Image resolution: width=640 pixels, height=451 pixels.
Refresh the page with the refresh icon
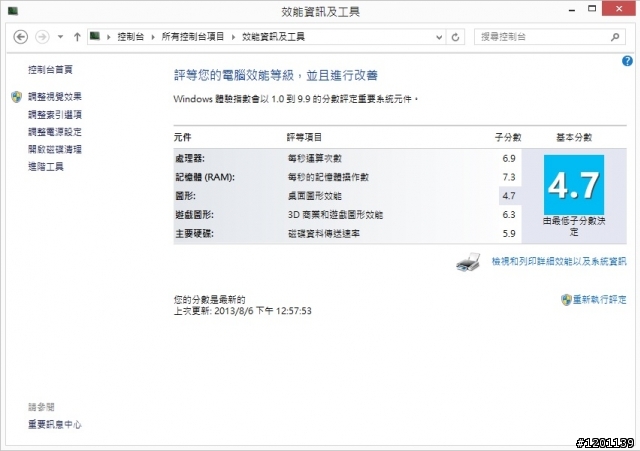456,37
